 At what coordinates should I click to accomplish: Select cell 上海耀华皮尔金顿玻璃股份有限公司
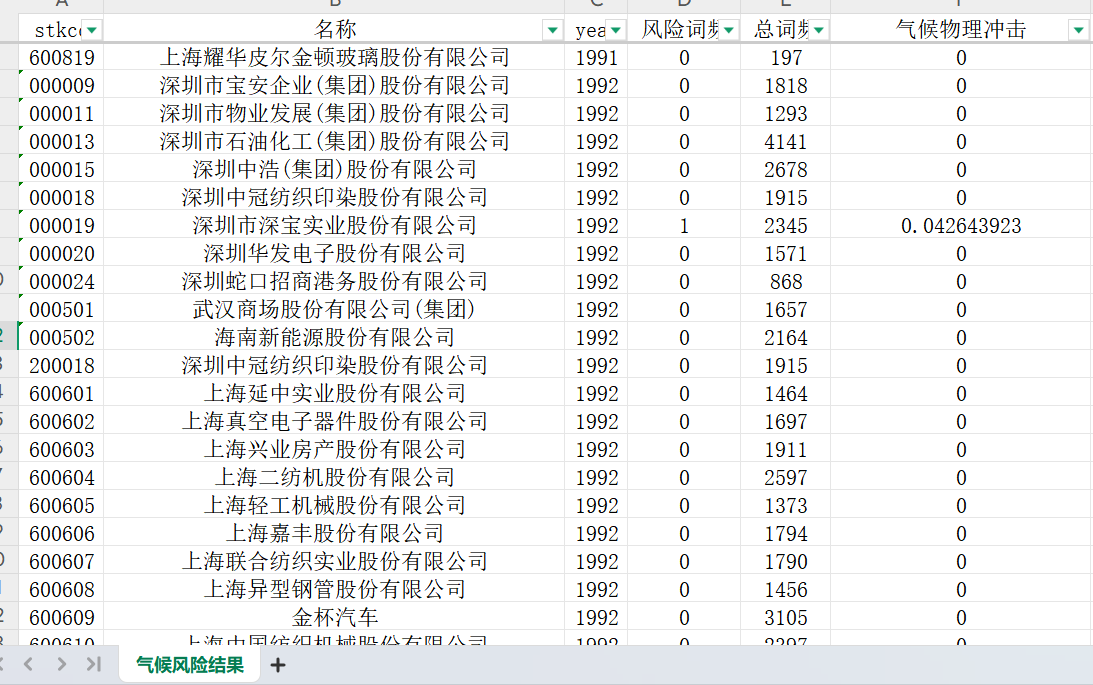coord(334,57)
